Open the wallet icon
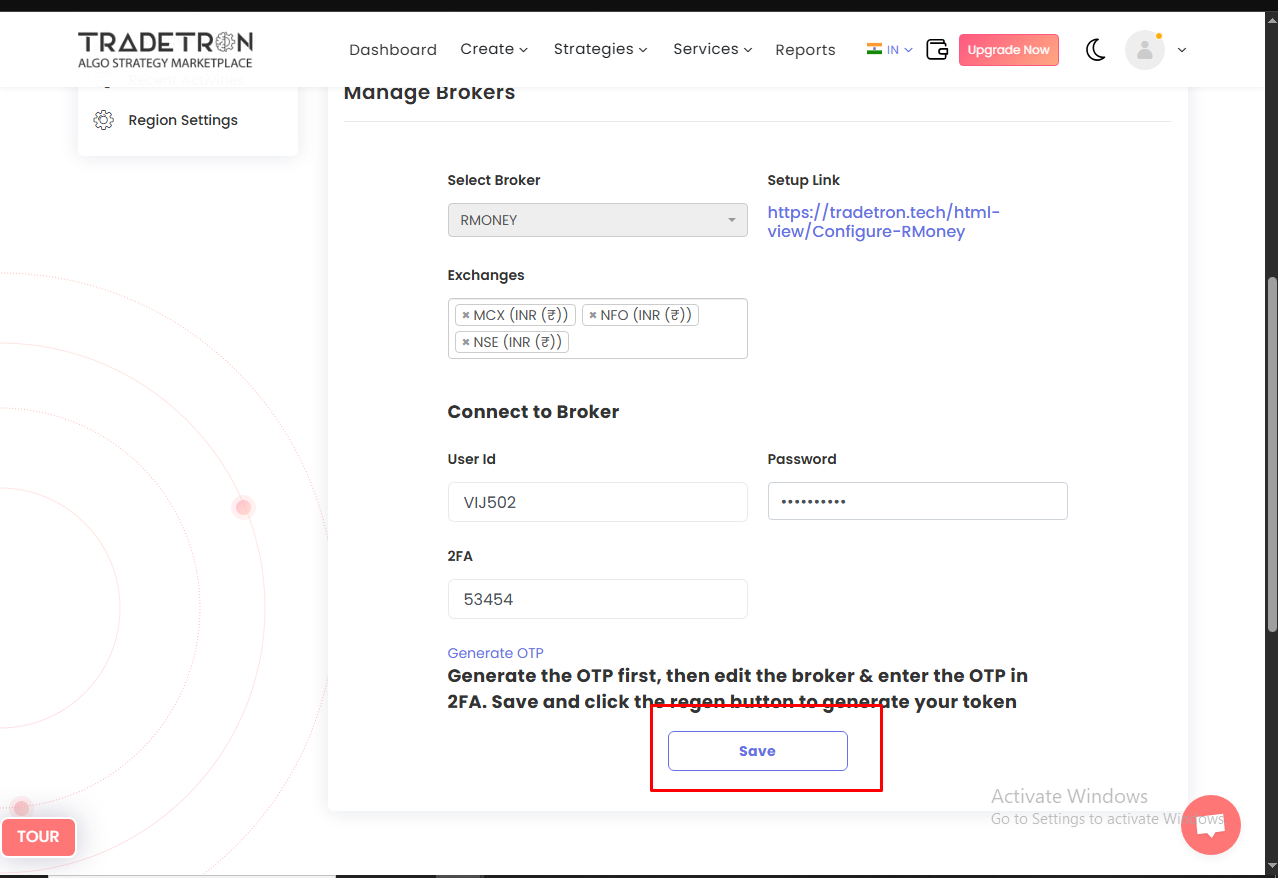 [937, 50]
